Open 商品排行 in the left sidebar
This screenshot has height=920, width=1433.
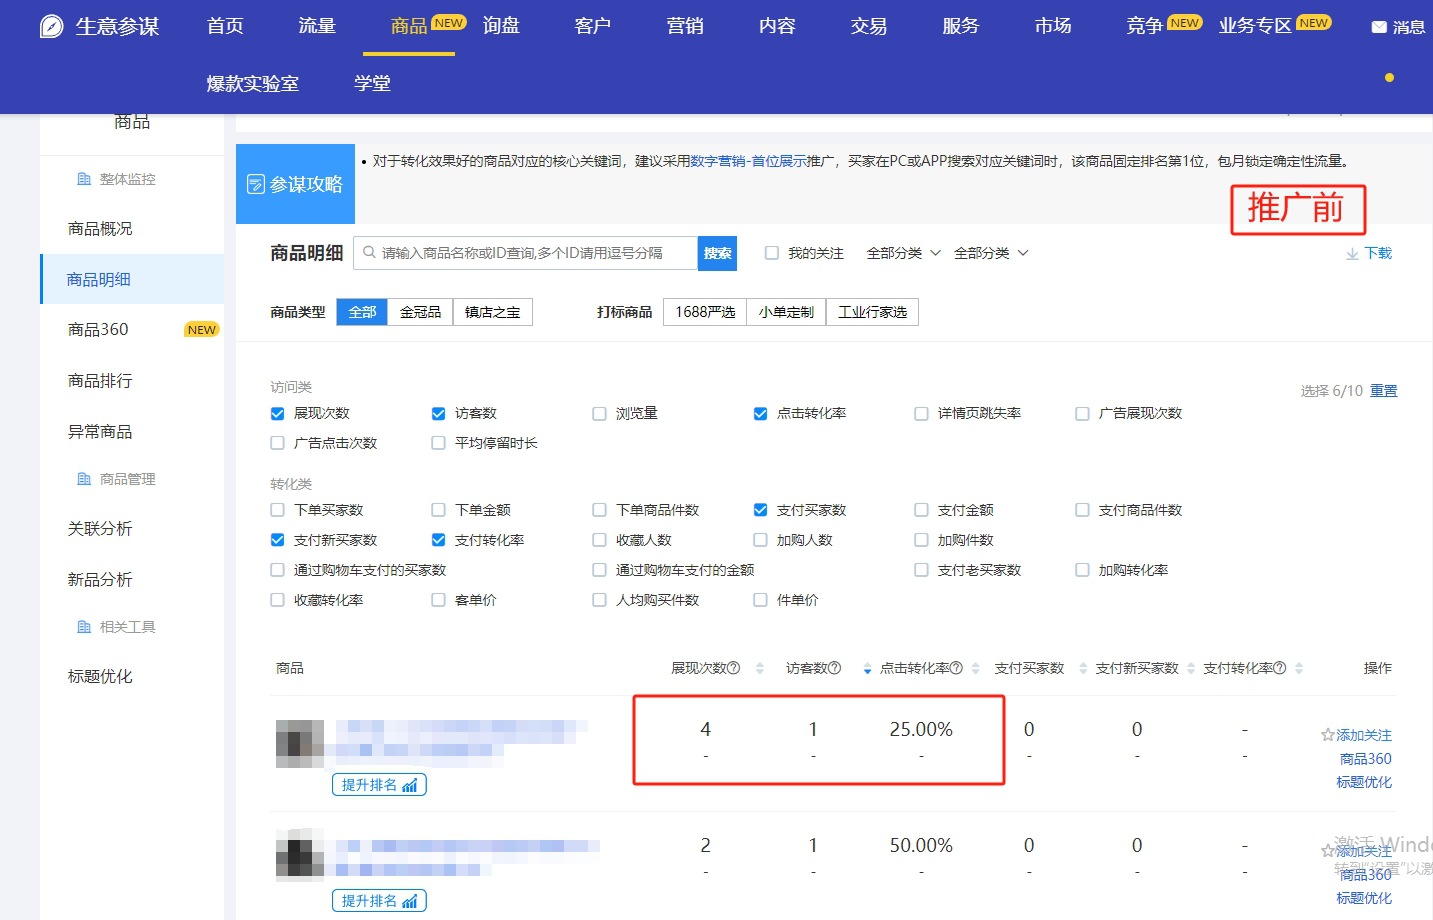pos(100,381)
